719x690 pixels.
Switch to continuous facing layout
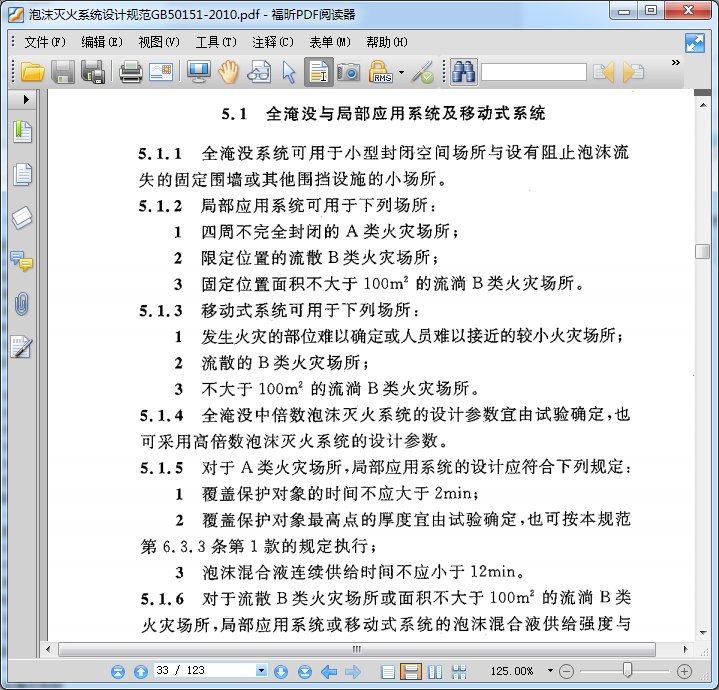coord(459,672)
